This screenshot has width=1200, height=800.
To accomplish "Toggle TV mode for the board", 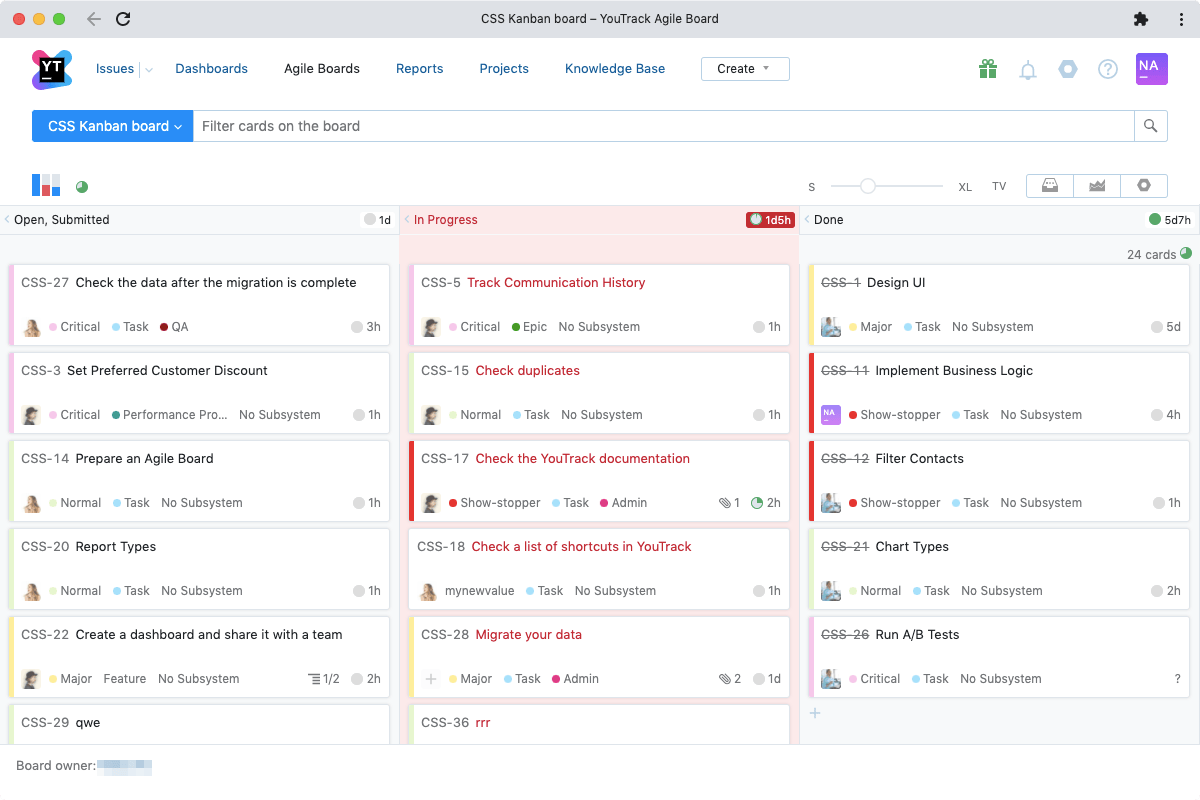I will [999, 187].
